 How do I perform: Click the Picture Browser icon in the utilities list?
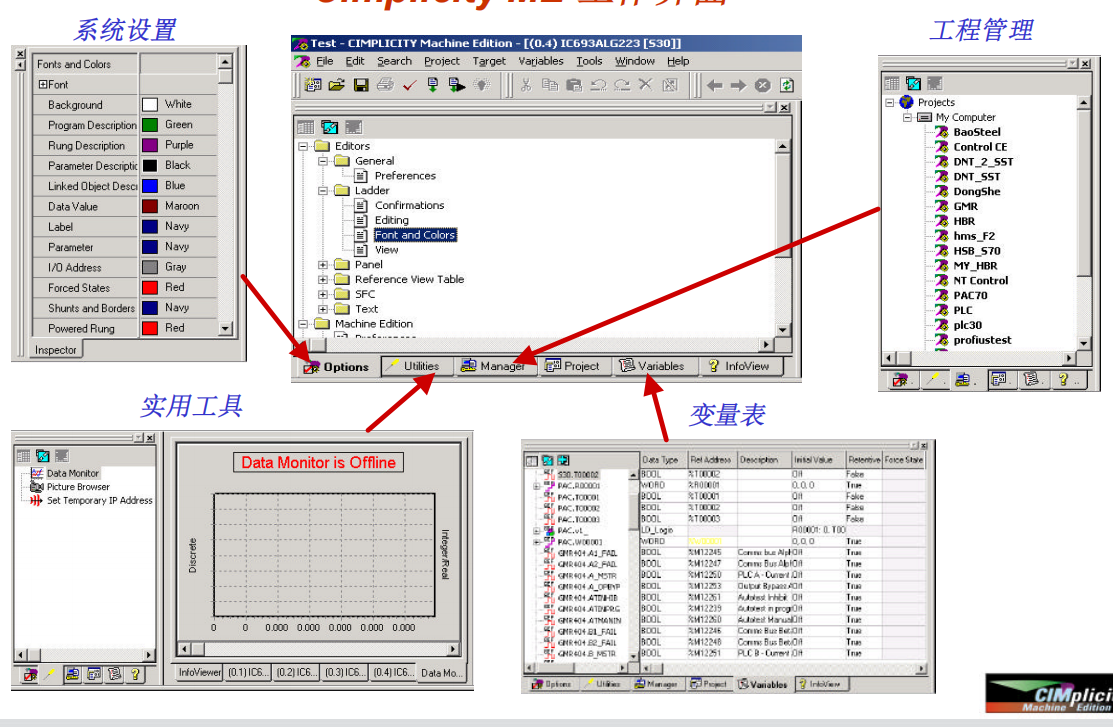(37, 487)
